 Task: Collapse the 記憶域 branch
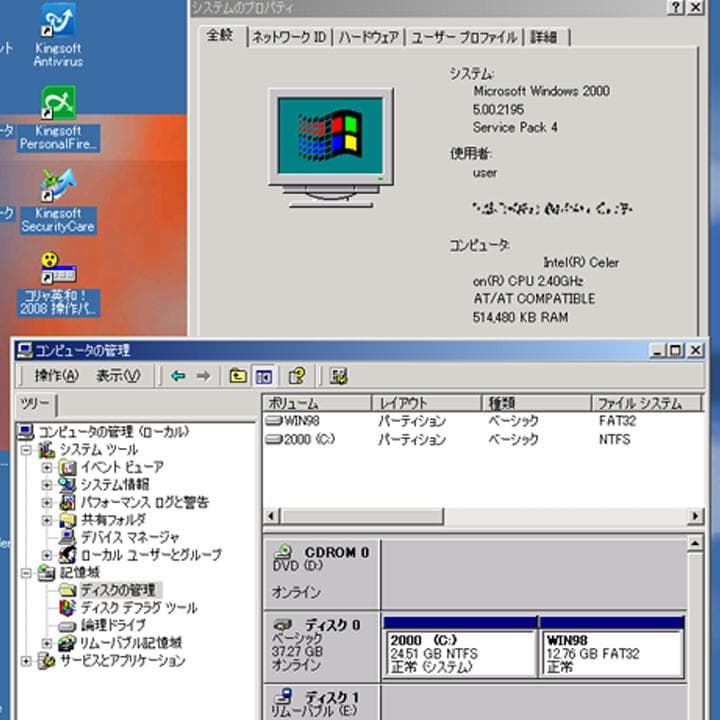(26, 573)
